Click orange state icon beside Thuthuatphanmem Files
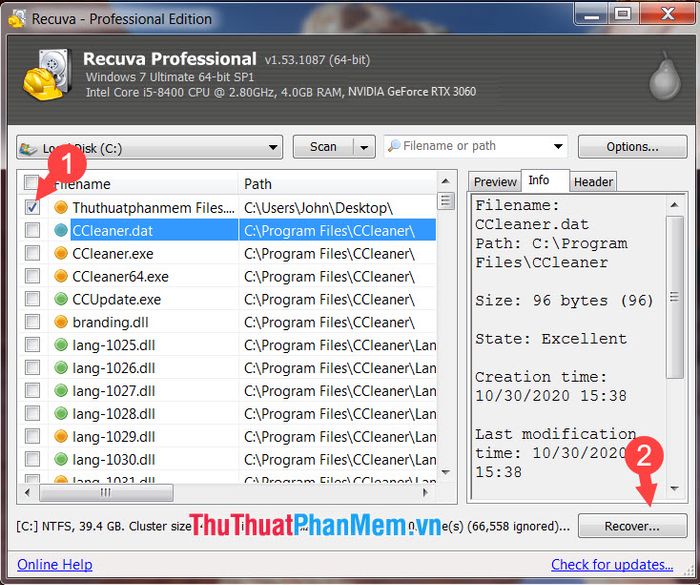Image resolution: width=700 pixels, height=585 pixels. tap(61, 207)
